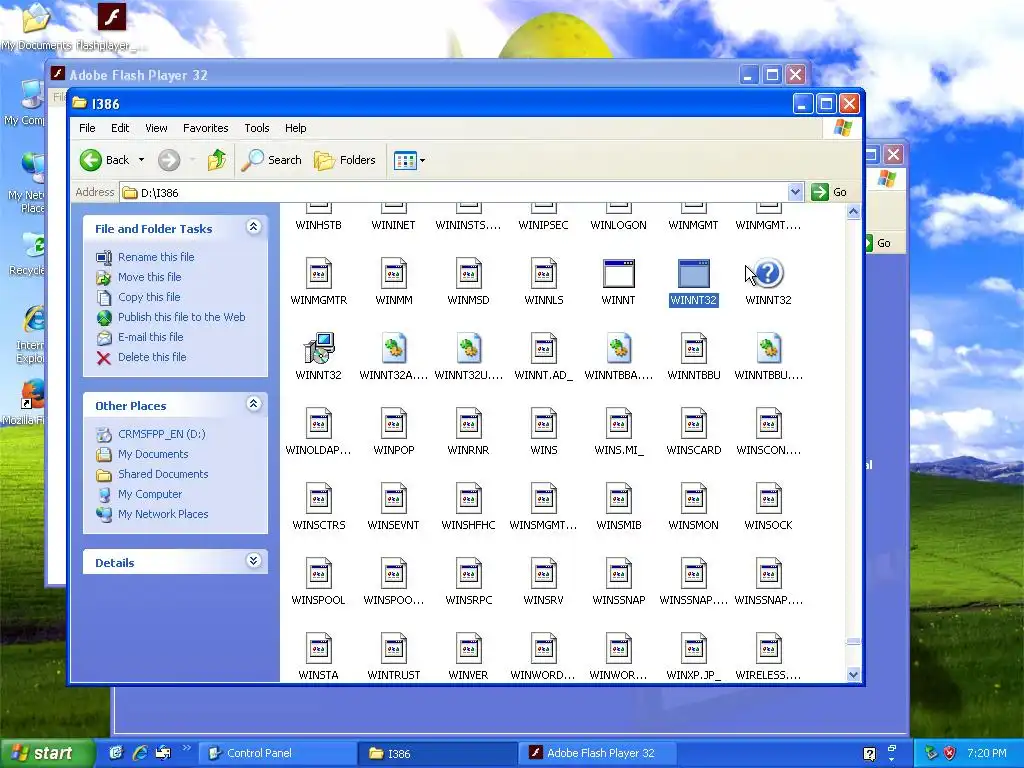The height and width of the screenshot is (768, 1024).
Task: Collapse the Other Places panel
Action: tap(253, 404)
